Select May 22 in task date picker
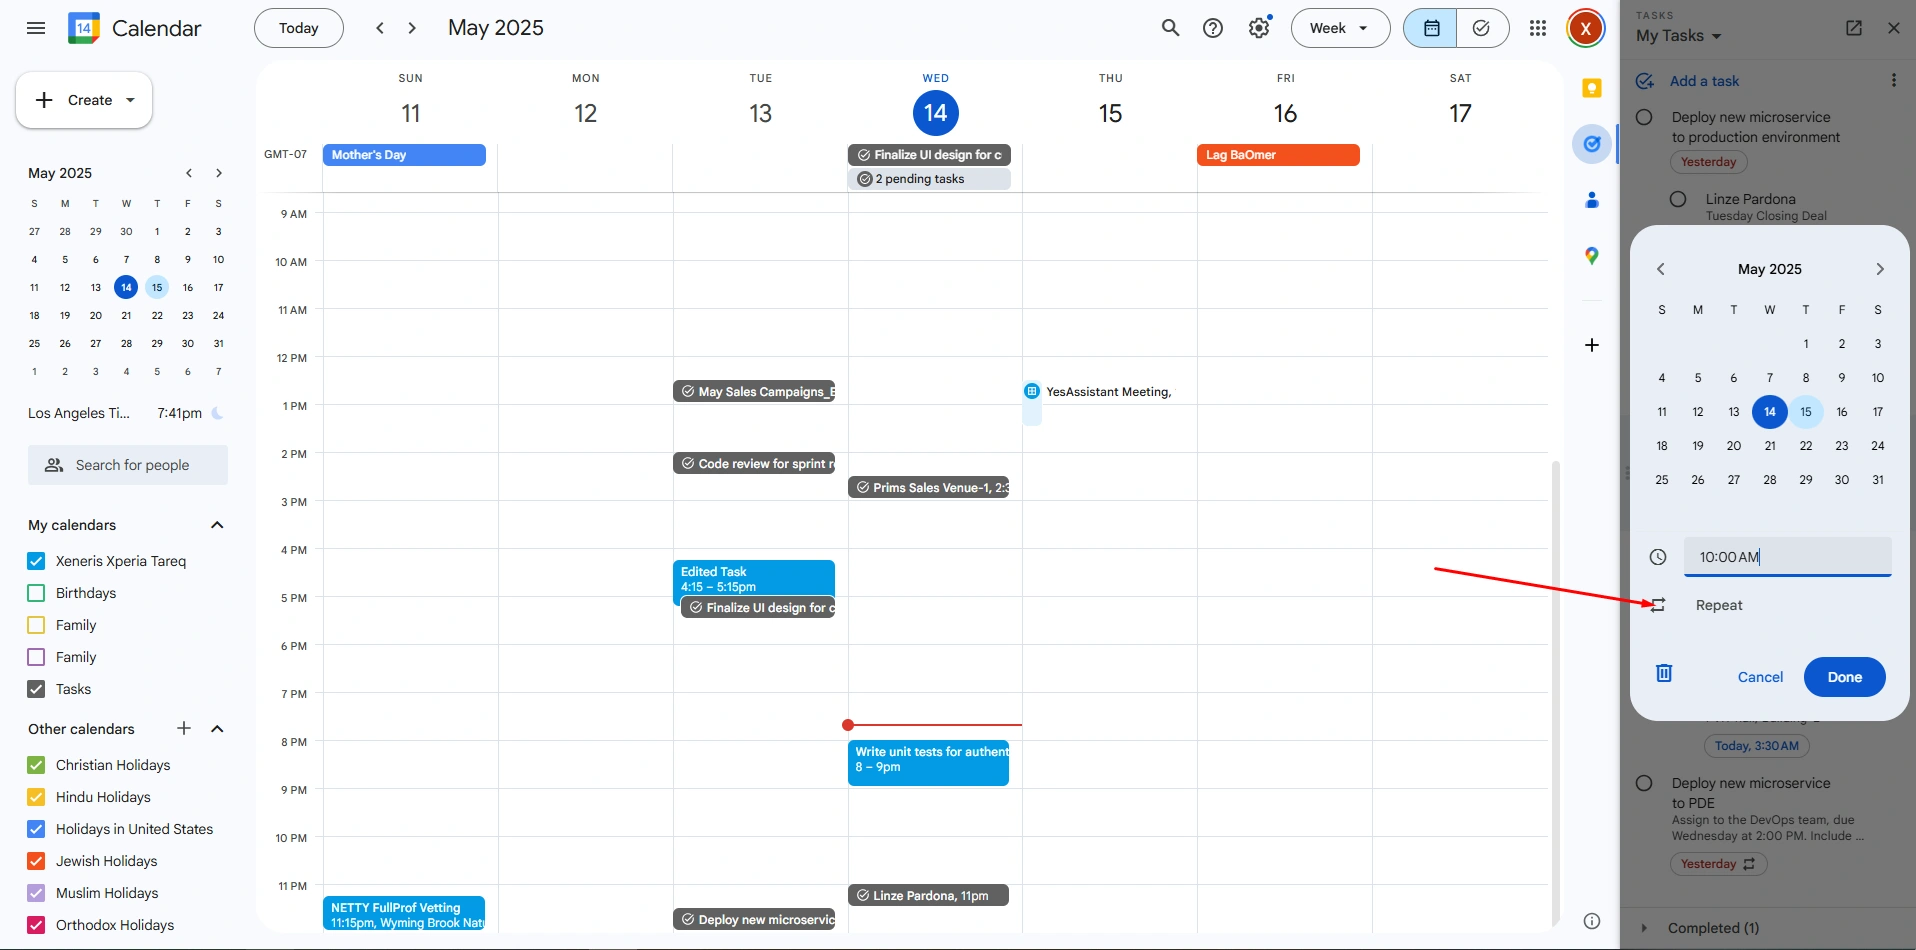The width and height of the screenshot is (1916, 950). click(1805, 446)
